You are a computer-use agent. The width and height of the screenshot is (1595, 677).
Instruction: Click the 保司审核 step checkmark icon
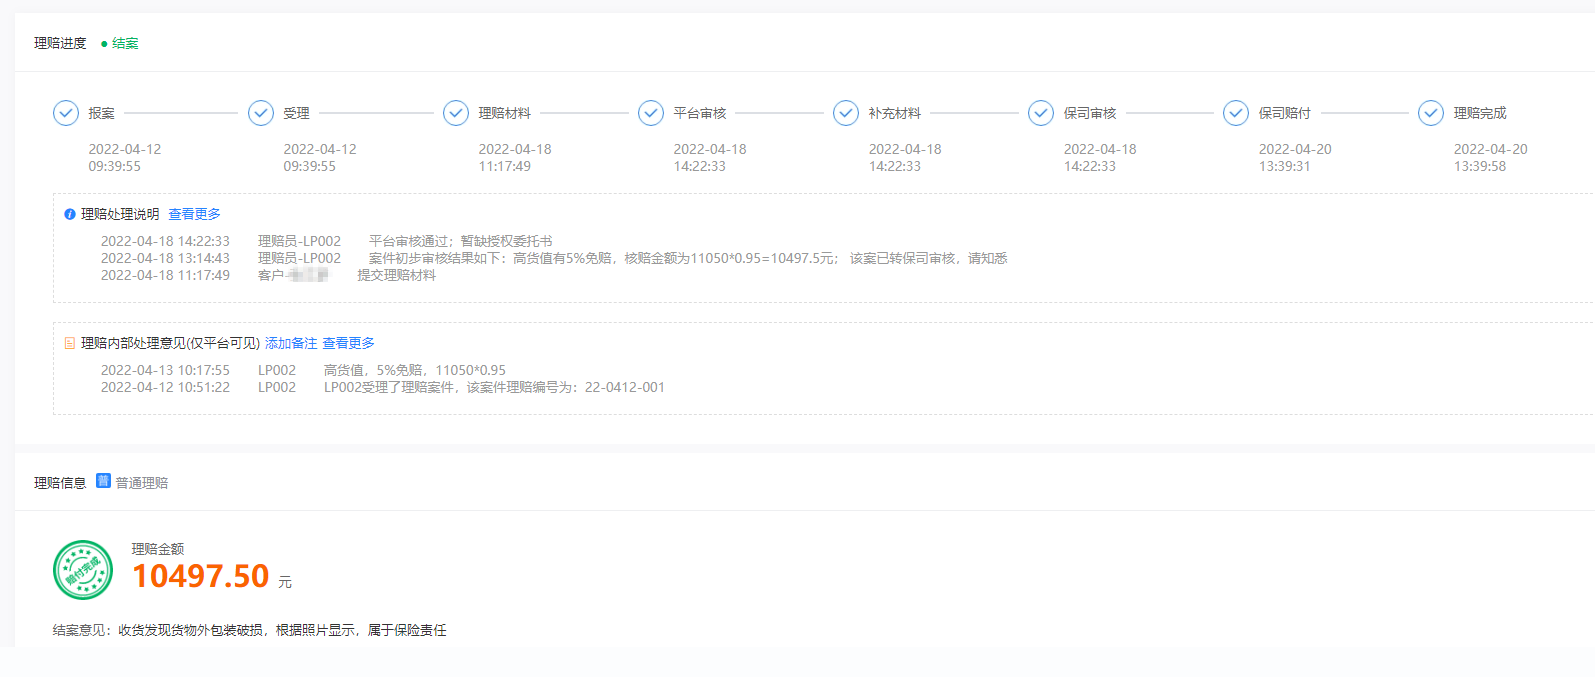[1041, 113]
